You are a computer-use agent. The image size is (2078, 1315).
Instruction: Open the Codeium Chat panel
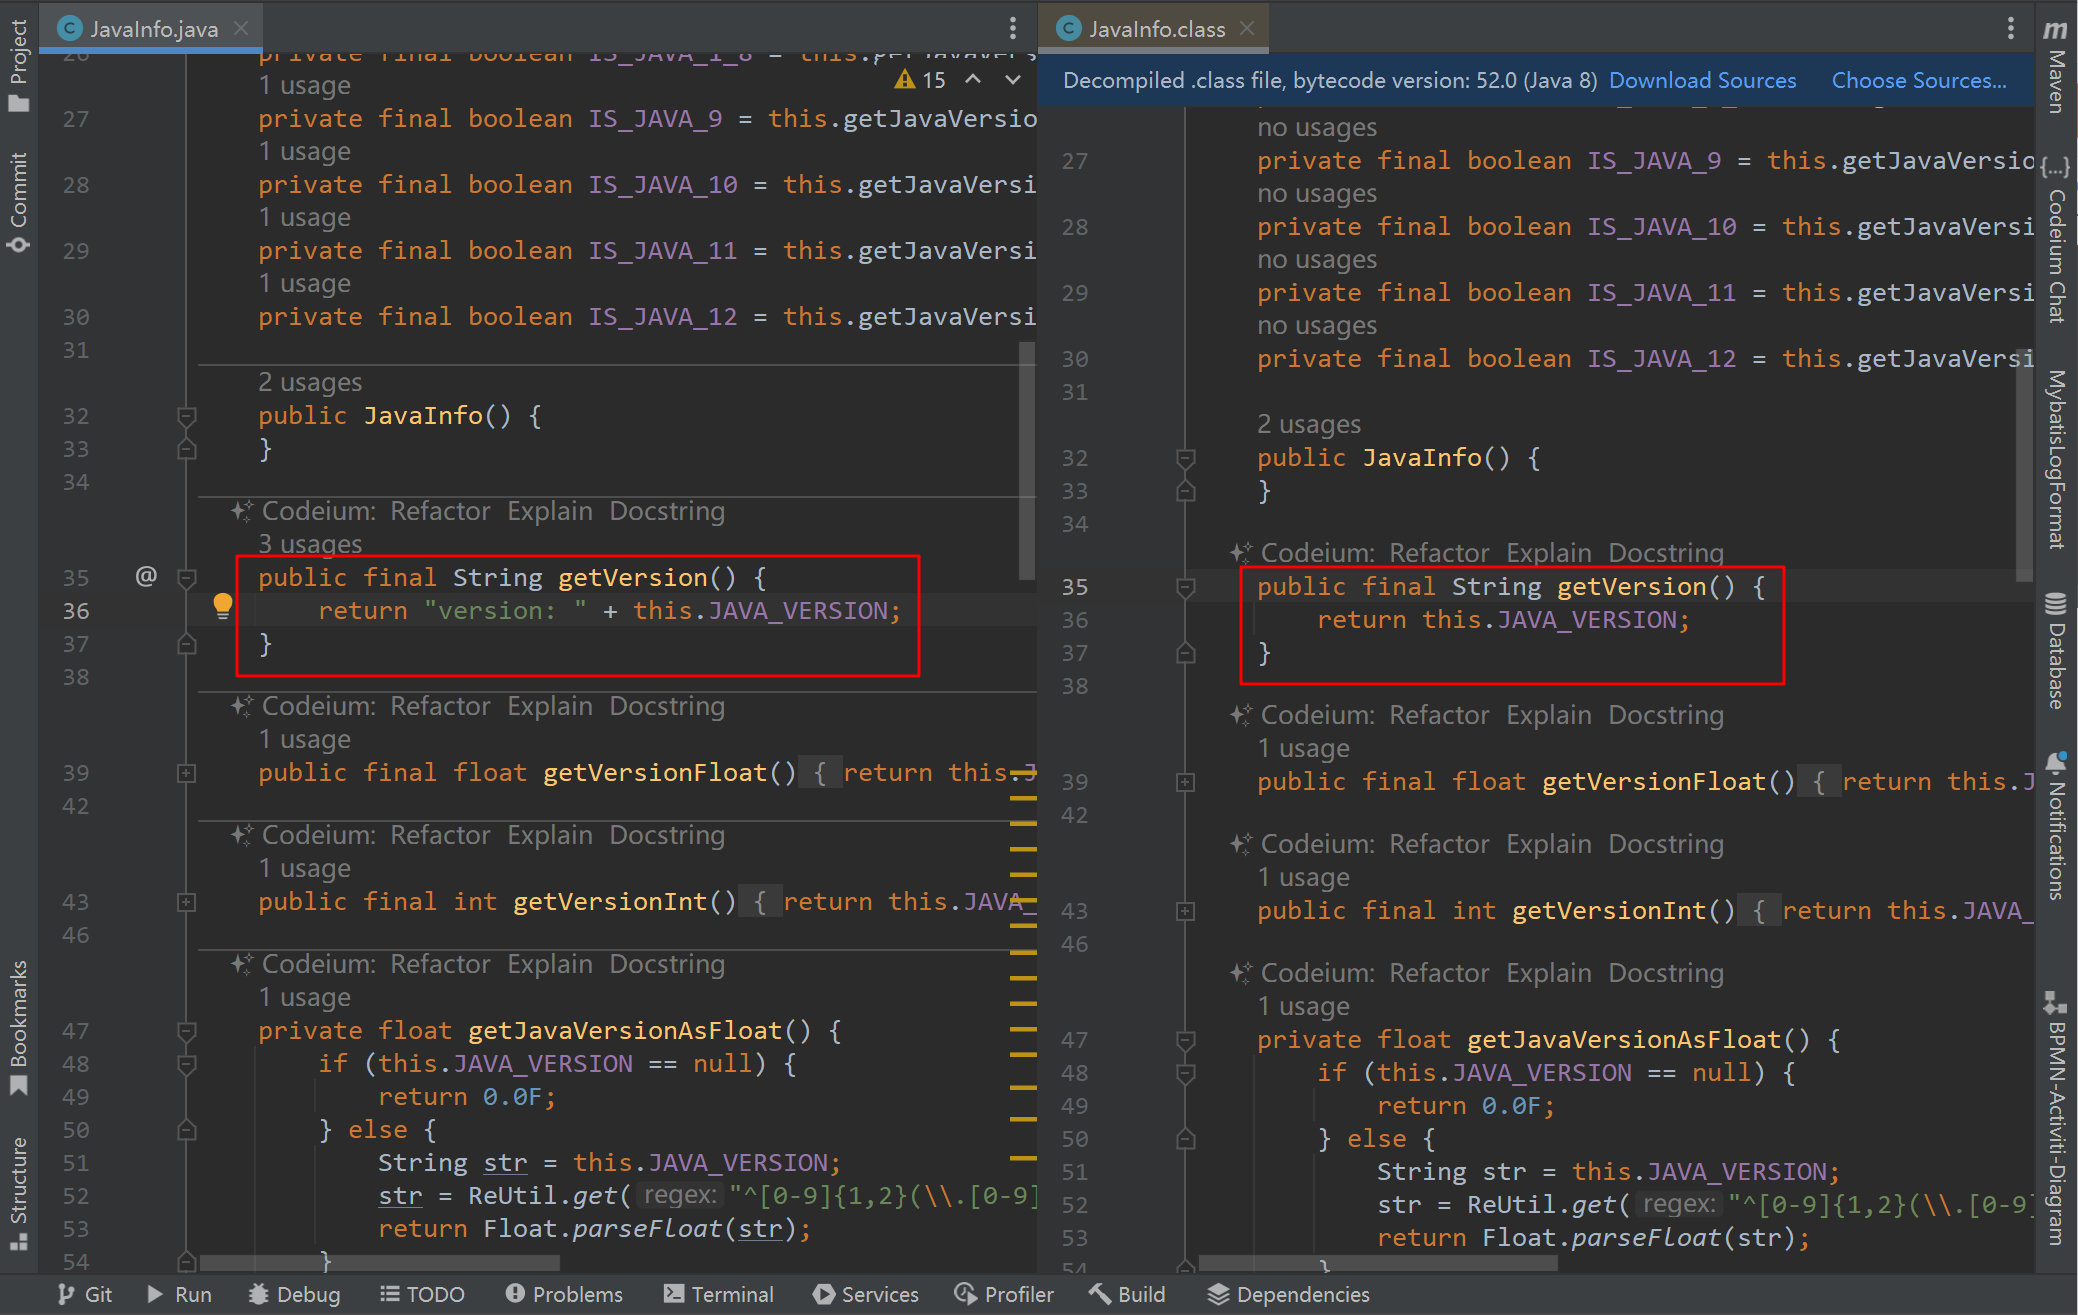point(2056,240)
